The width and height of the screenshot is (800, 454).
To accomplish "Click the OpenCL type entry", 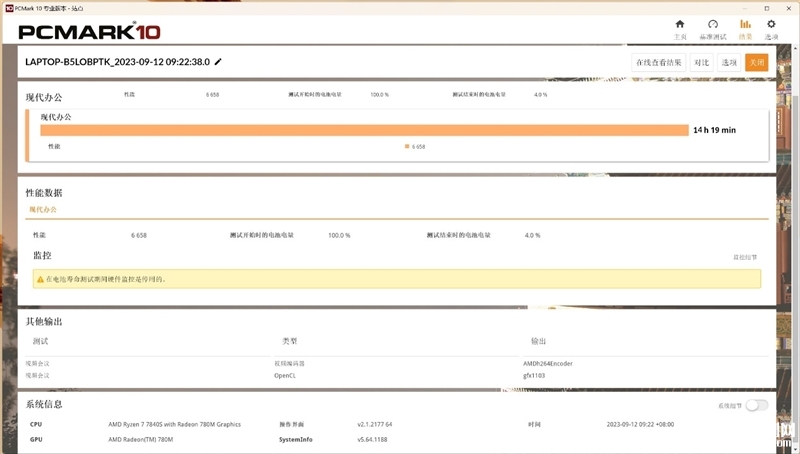I will 285,375.
